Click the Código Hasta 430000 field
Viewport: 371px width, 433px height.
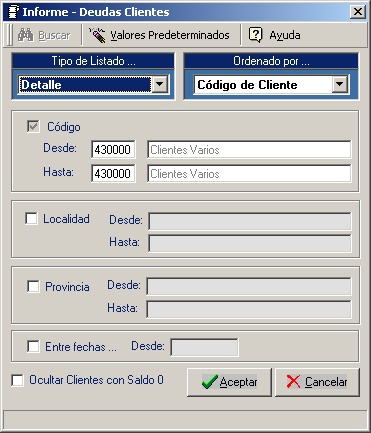pos(113,173)
